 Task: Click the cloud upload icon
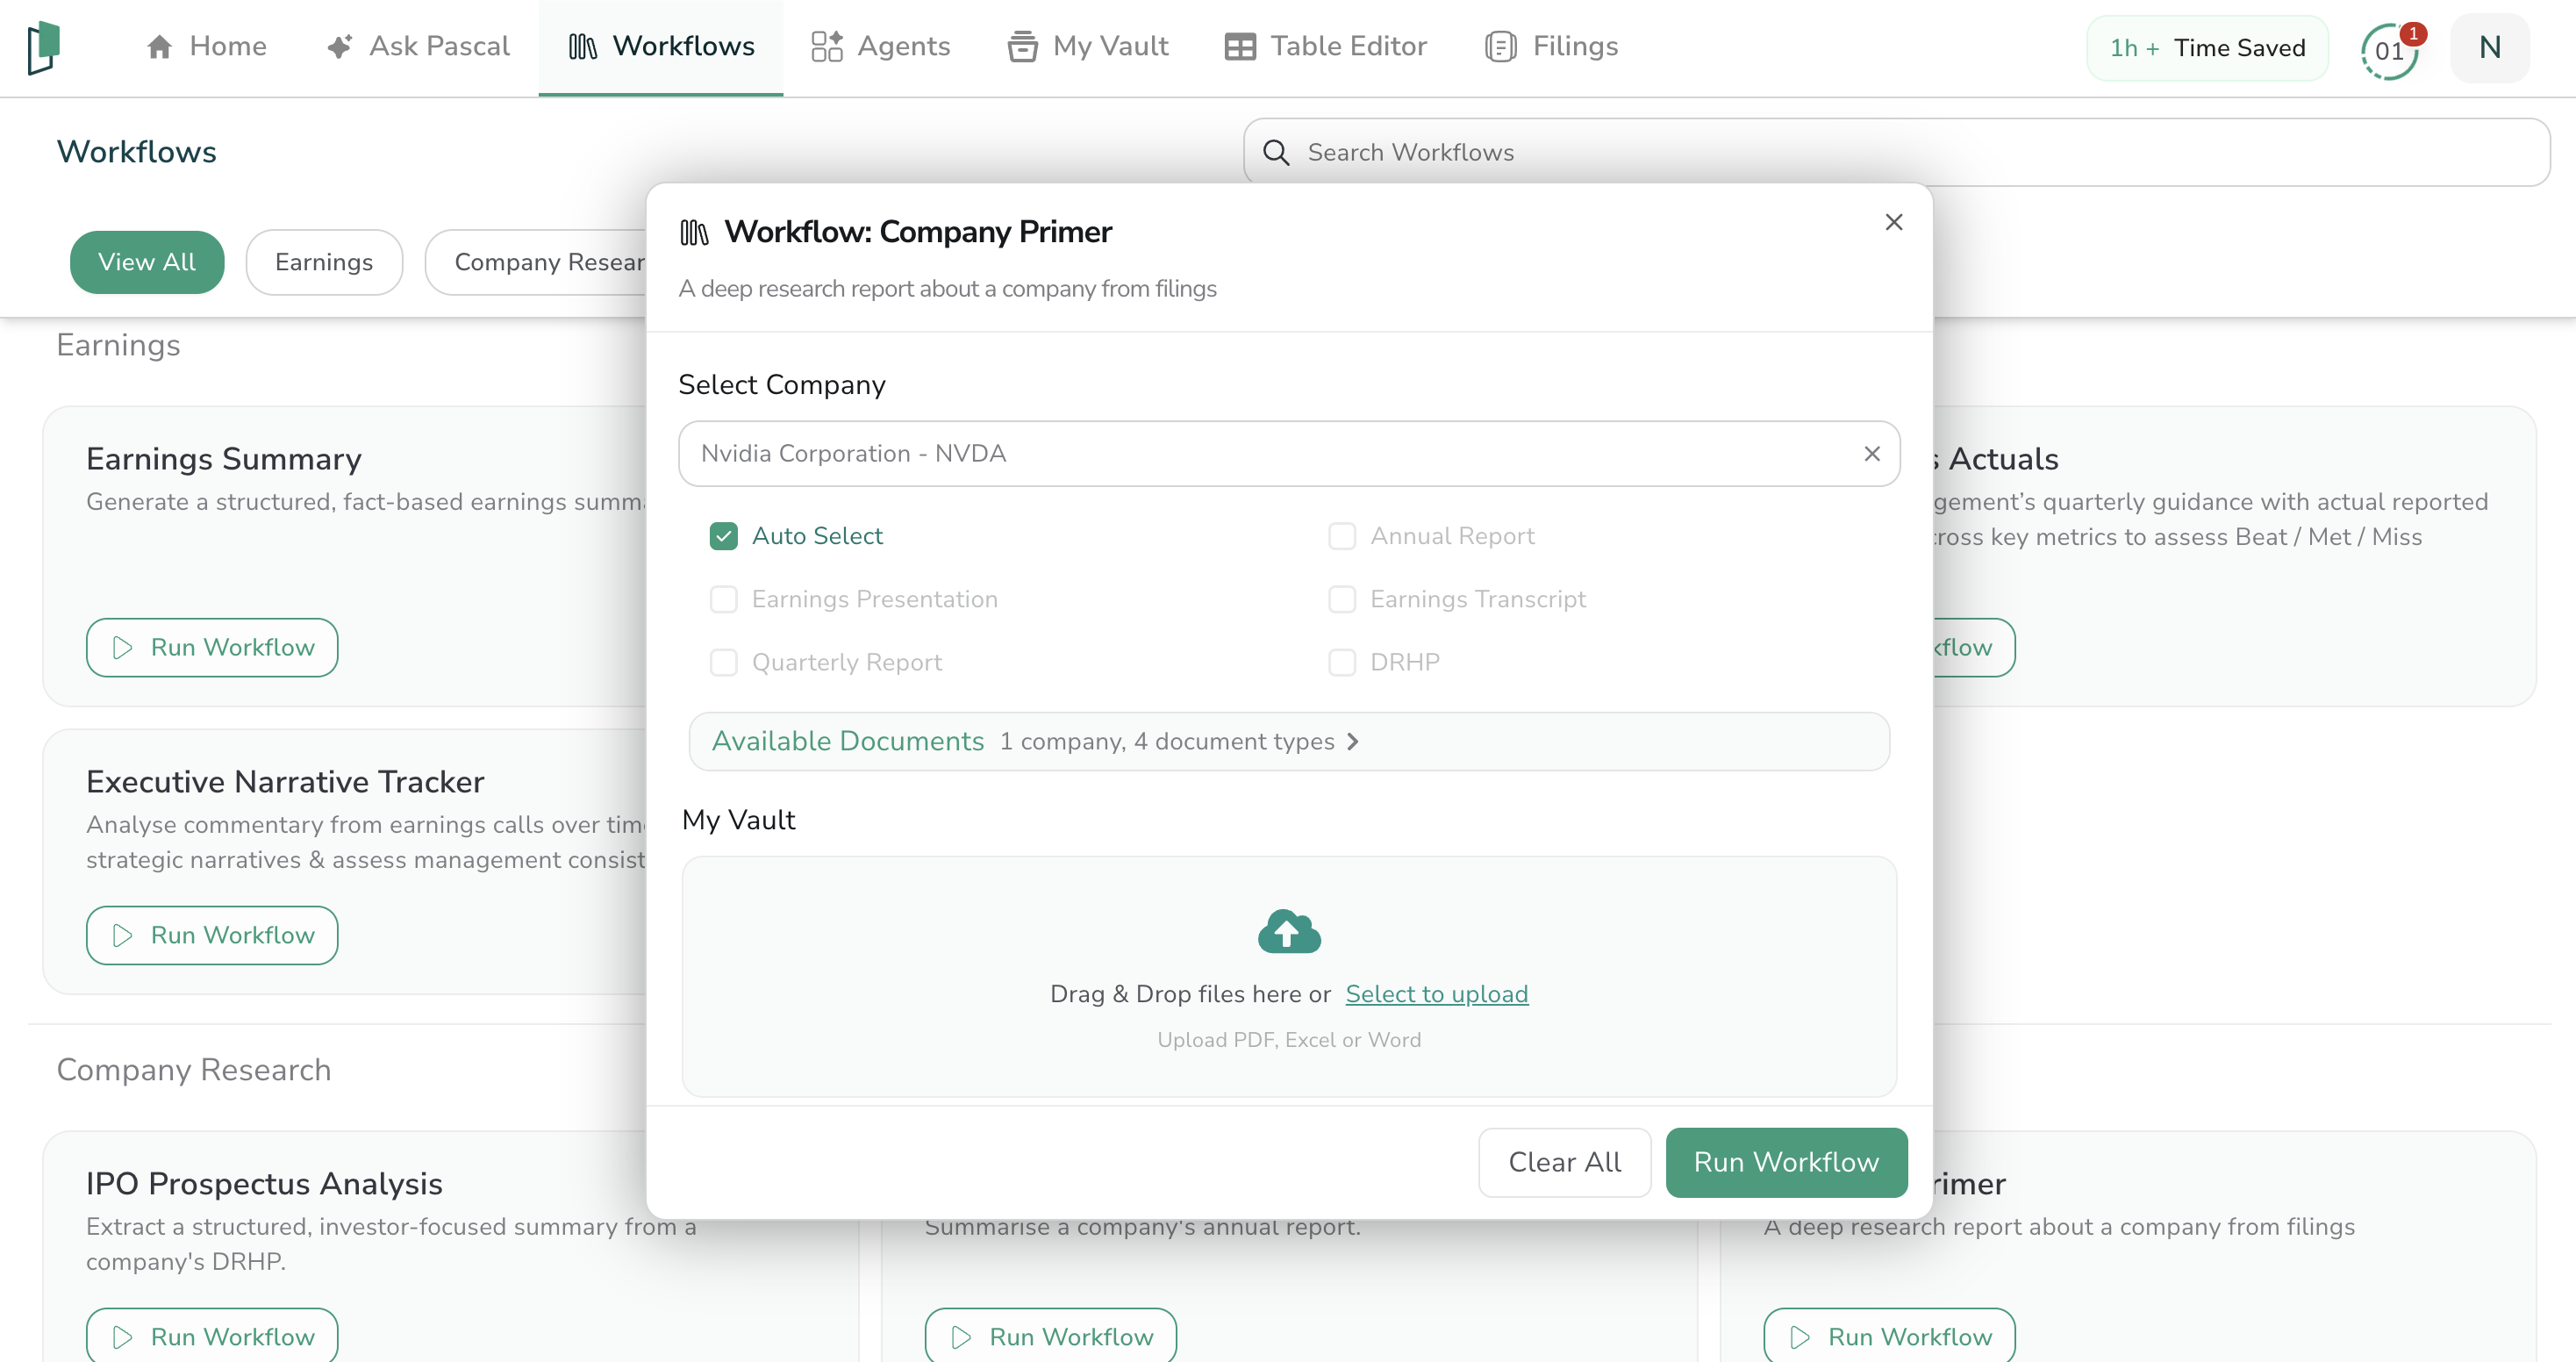[1288, 931]
